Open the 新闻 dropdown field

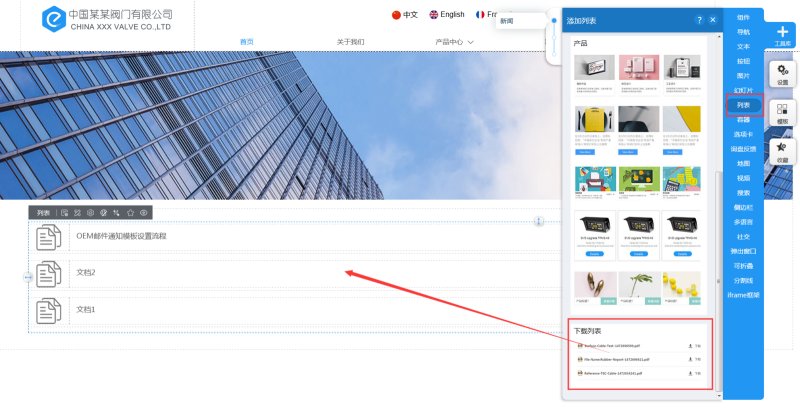pyautogui.click(x=523, y=21)
